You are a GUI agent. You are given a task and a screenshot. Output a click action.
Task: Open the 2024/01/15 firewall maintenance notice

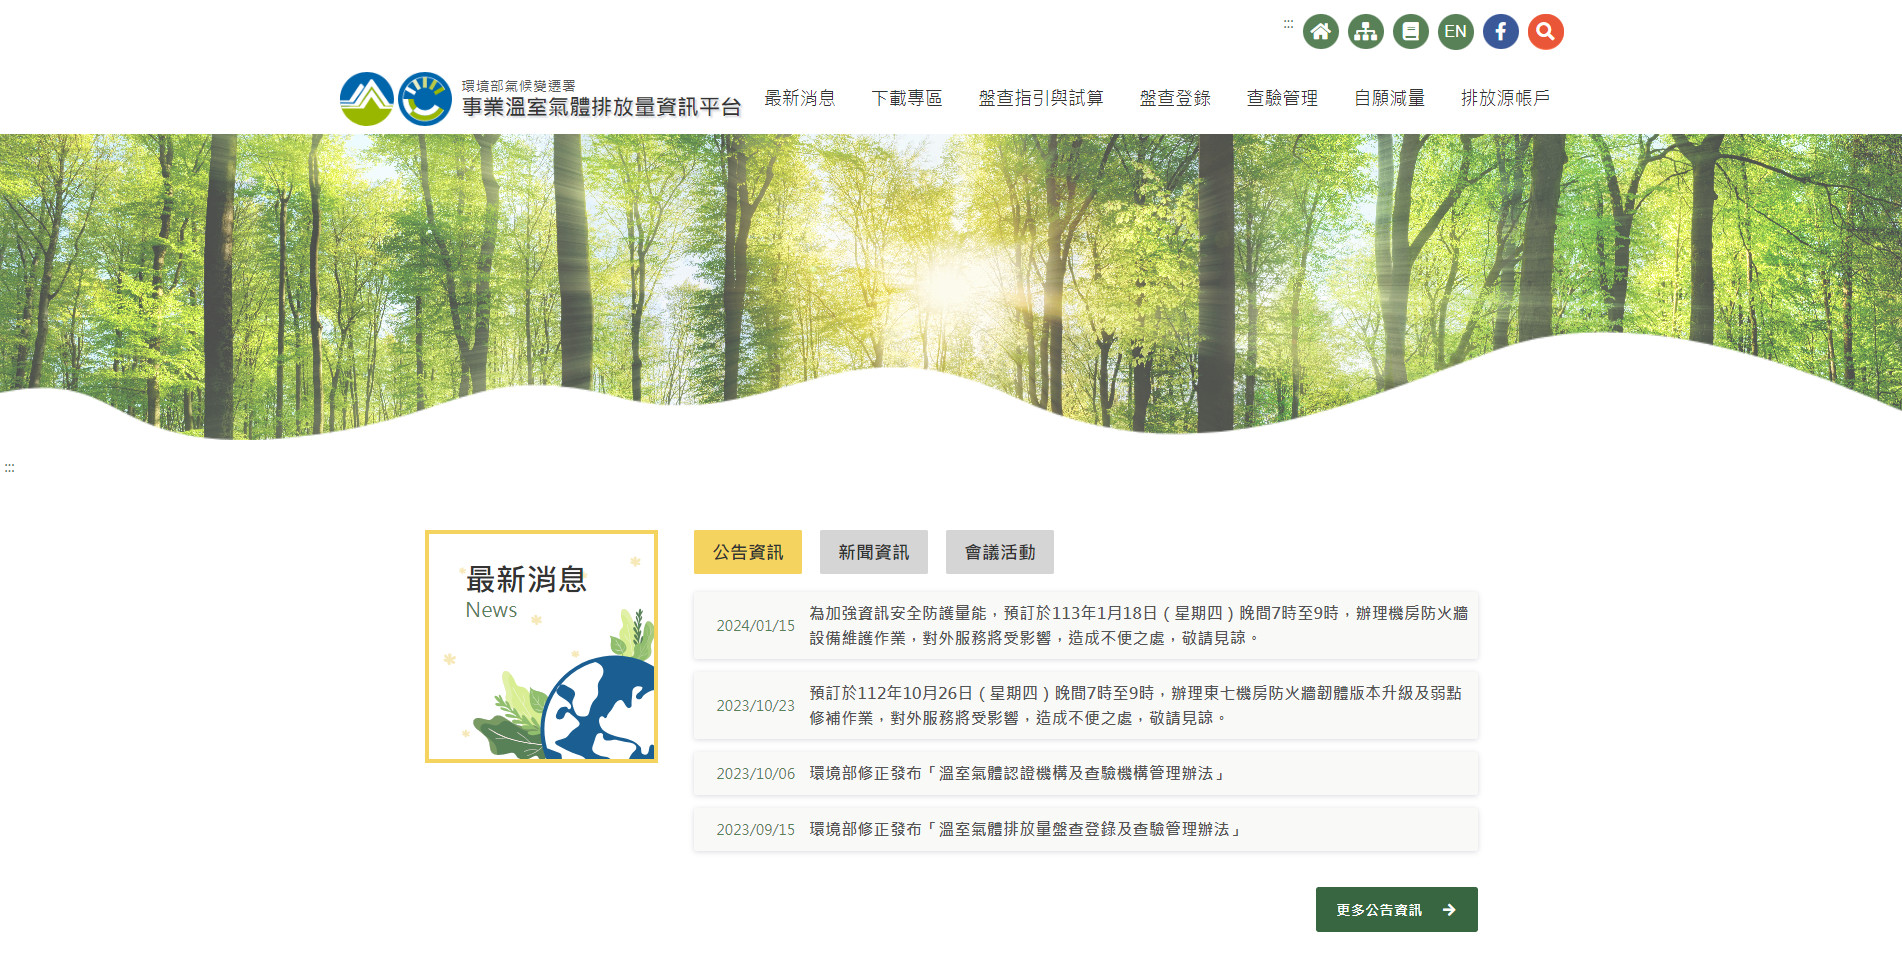[x=1086, y=625]
